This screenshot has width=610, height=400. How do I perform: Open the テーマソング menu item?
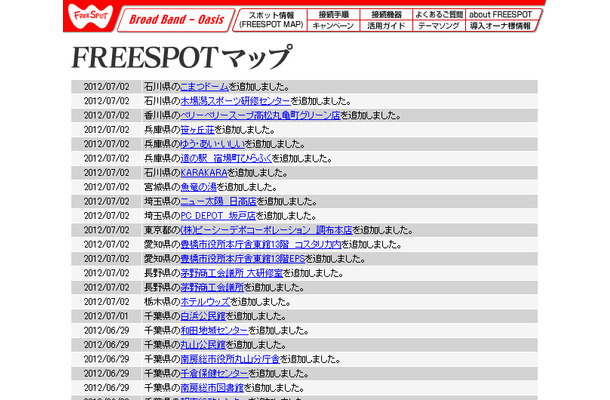pos(439,26)
